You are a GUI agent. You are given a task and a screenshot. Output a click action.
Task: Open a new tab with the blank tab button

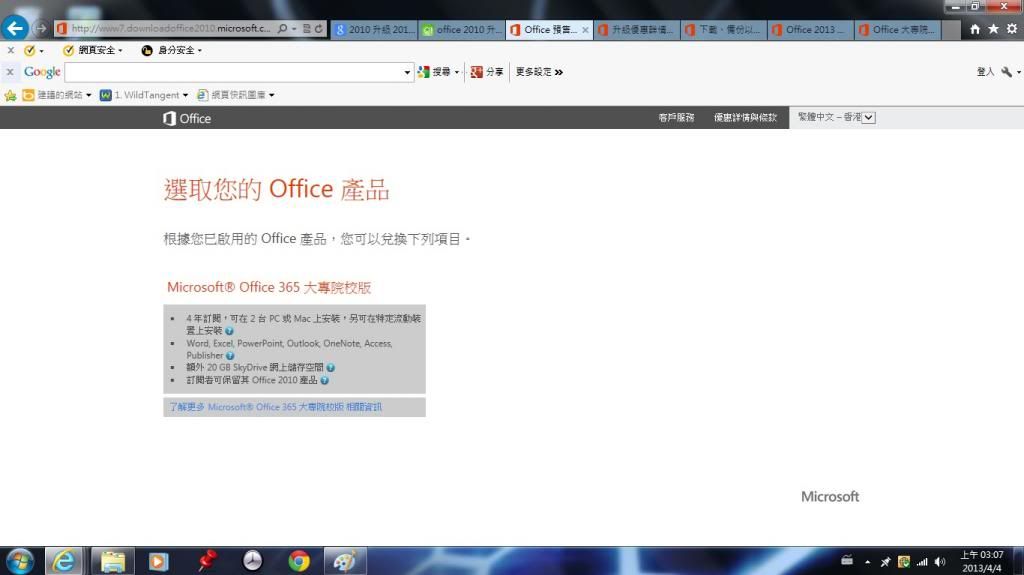tap(951, 29)
